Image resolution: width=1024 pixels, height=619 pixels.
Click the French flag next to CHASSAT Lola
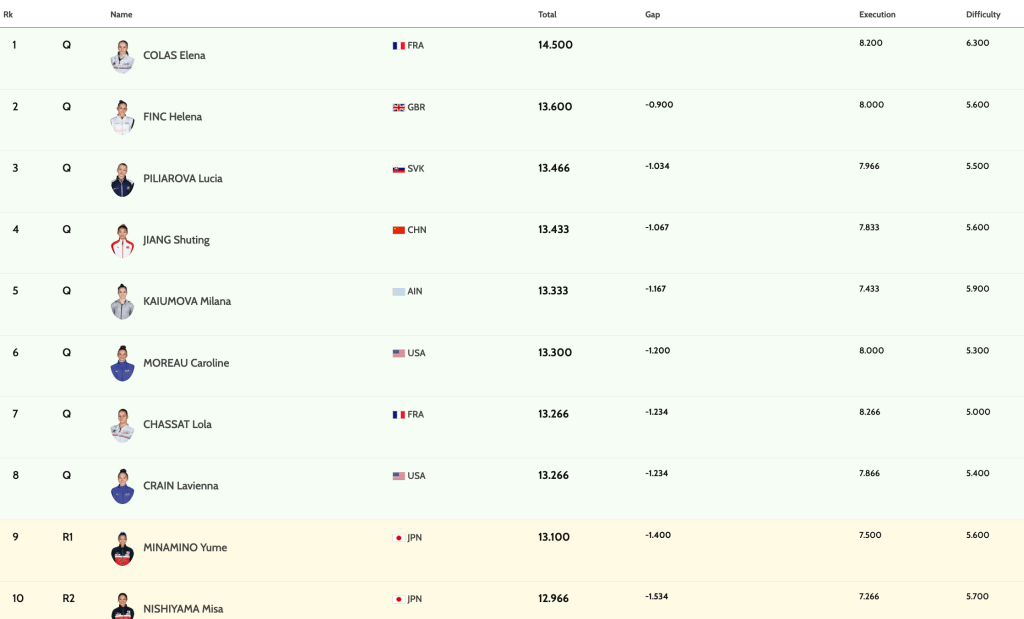click(398, 415)
